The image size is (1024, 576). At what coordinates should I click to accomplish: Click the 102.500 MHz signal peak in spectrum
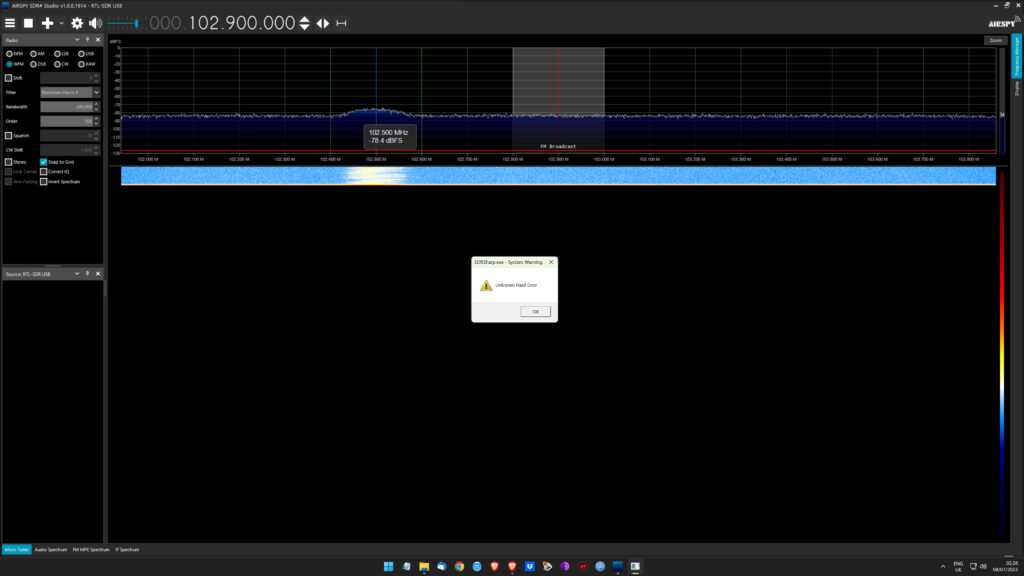pyautogui.click(x=376, y=110)
